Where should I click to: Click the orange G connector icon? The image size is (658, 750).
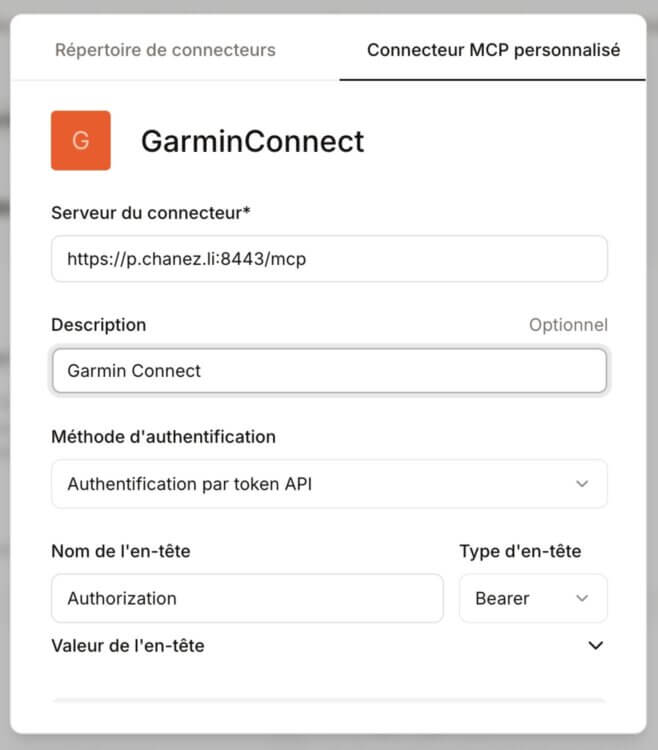pos(81,141)
